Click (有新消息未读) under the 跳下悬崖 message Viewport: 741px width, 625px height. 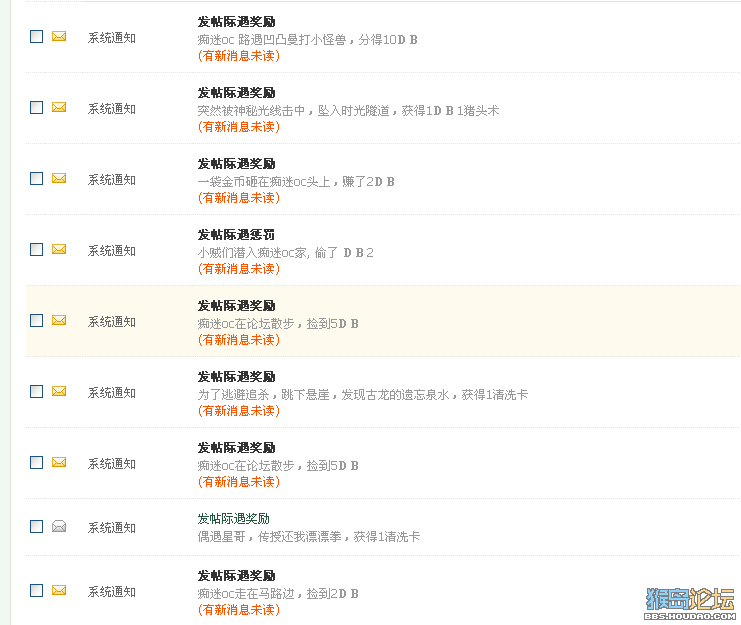[239, 411]
